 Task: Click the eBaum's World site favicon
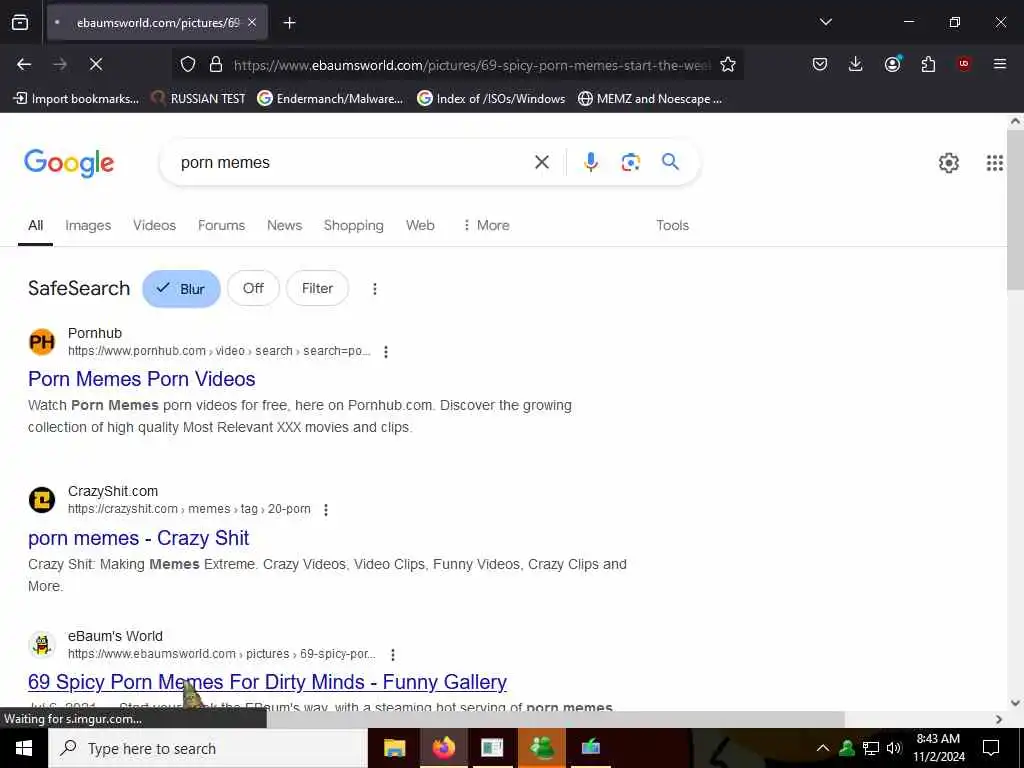pyautogui.click(x=42, y=645)
